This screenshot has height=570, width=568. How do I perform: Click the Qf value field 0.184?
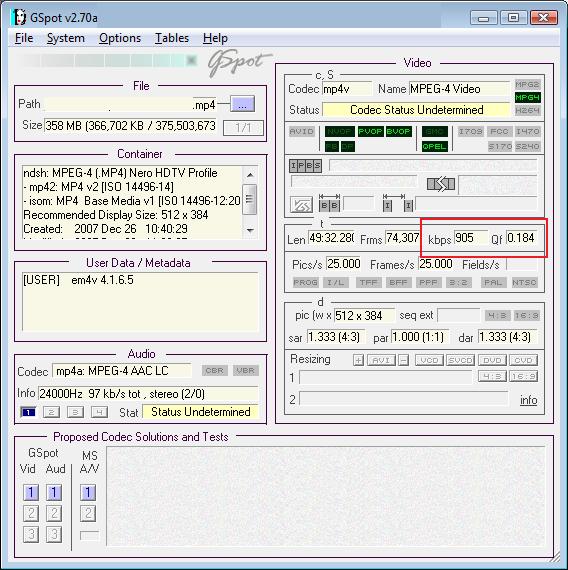[x=521, y=238]
